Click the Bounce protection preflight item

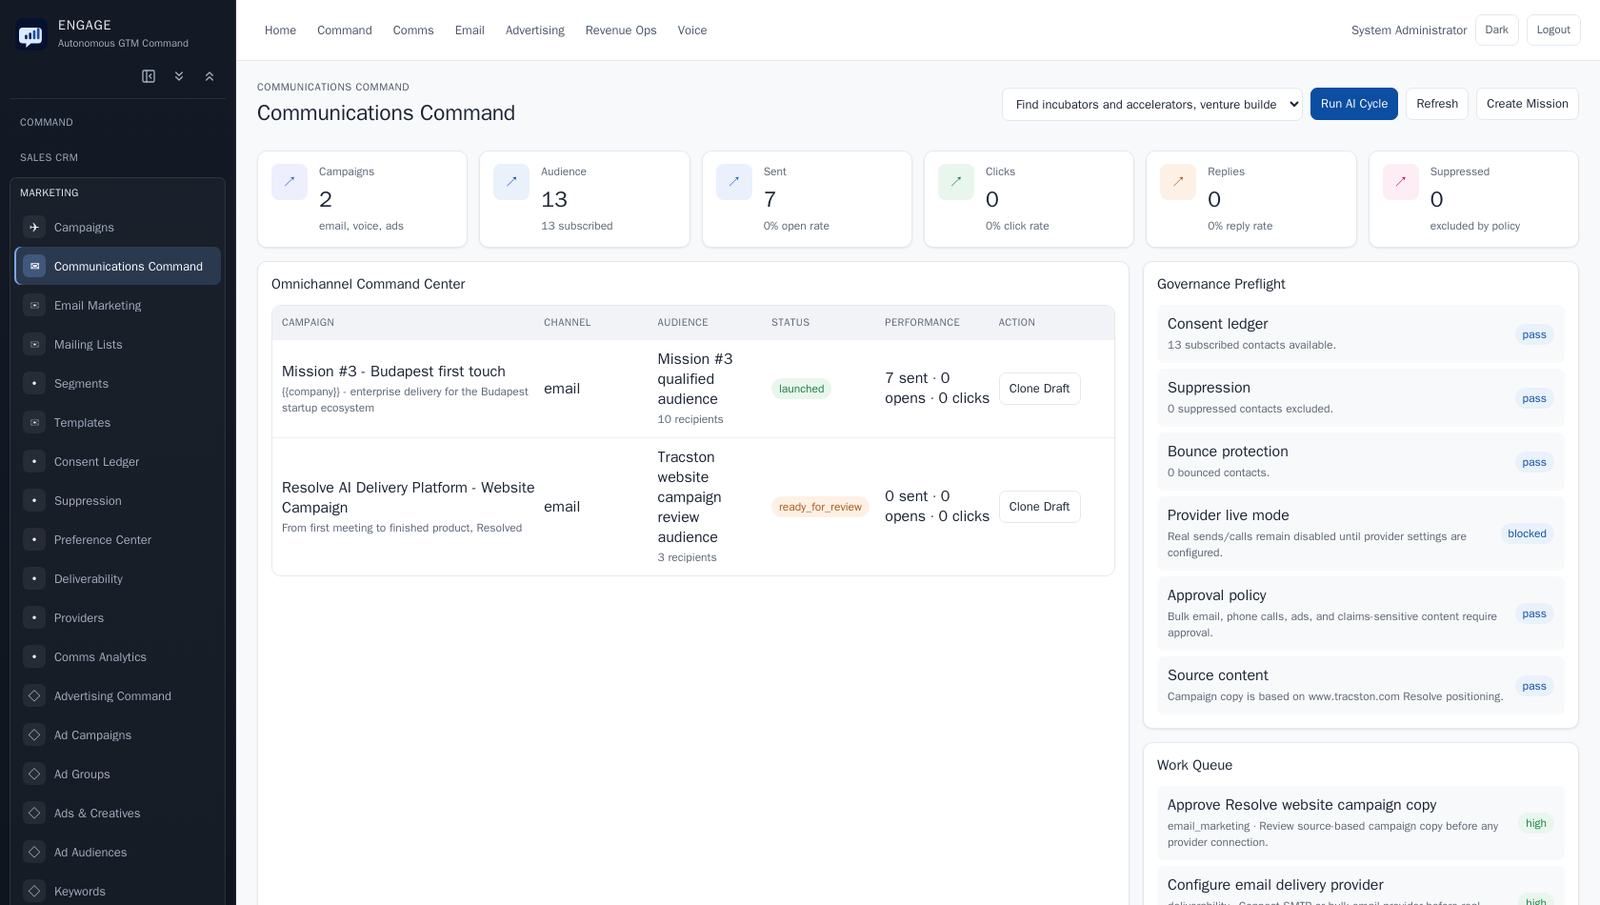coord(1360,462)
